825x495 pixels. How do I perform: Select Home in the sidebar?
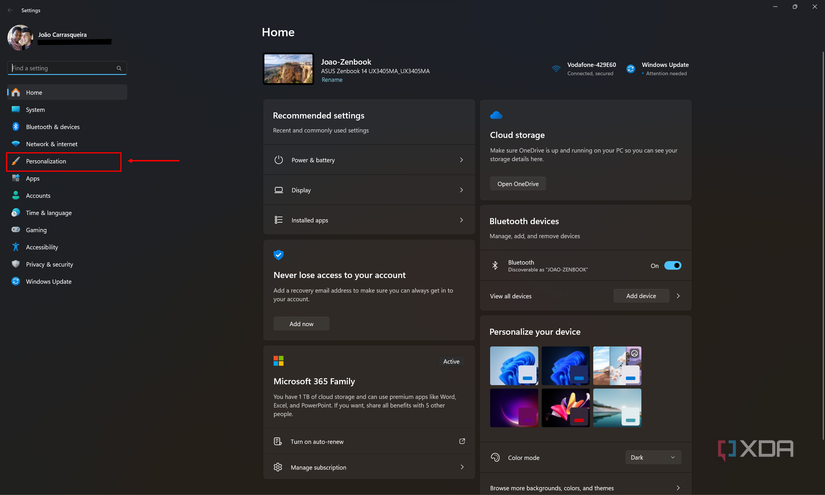[x=67, y=93]
